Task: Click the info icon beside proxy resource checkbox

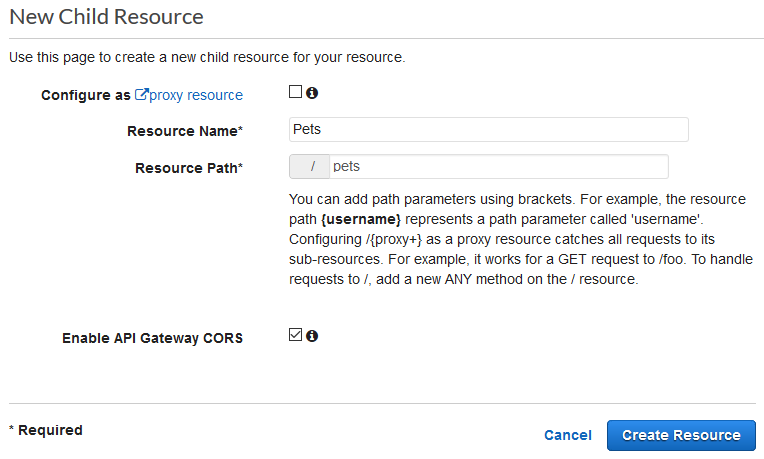Action: click(312, 93)
